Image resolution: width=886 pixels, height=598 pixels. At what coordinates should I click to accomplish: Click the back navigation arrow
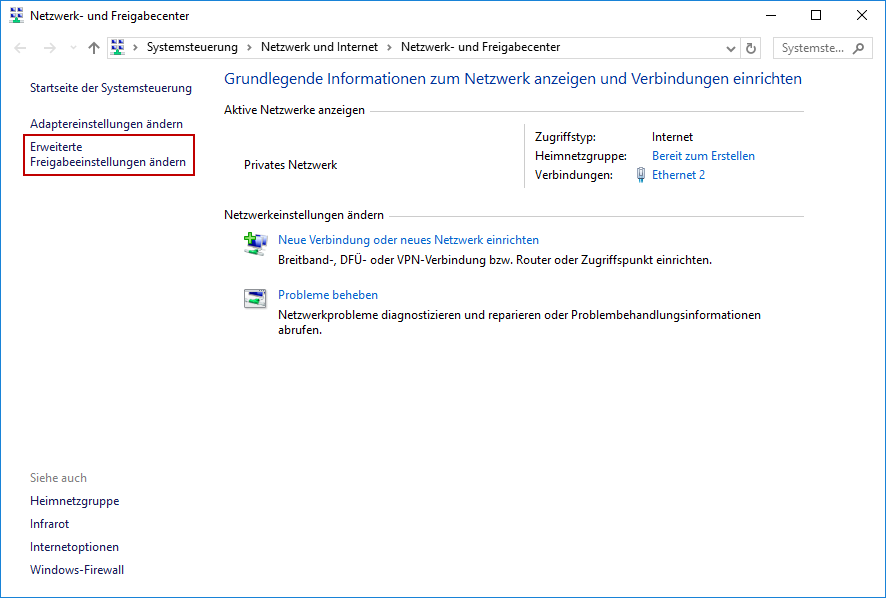20,48
